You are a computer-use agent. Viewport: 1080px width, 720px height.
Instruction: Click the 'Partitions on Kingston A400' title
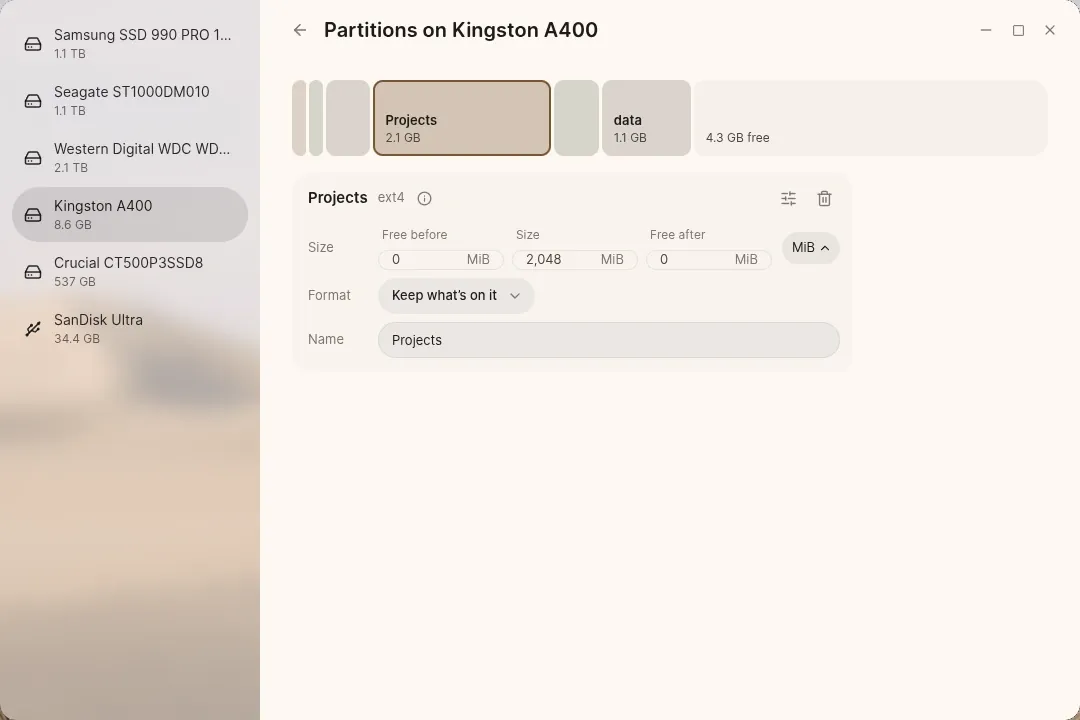[x=461, y=30]
